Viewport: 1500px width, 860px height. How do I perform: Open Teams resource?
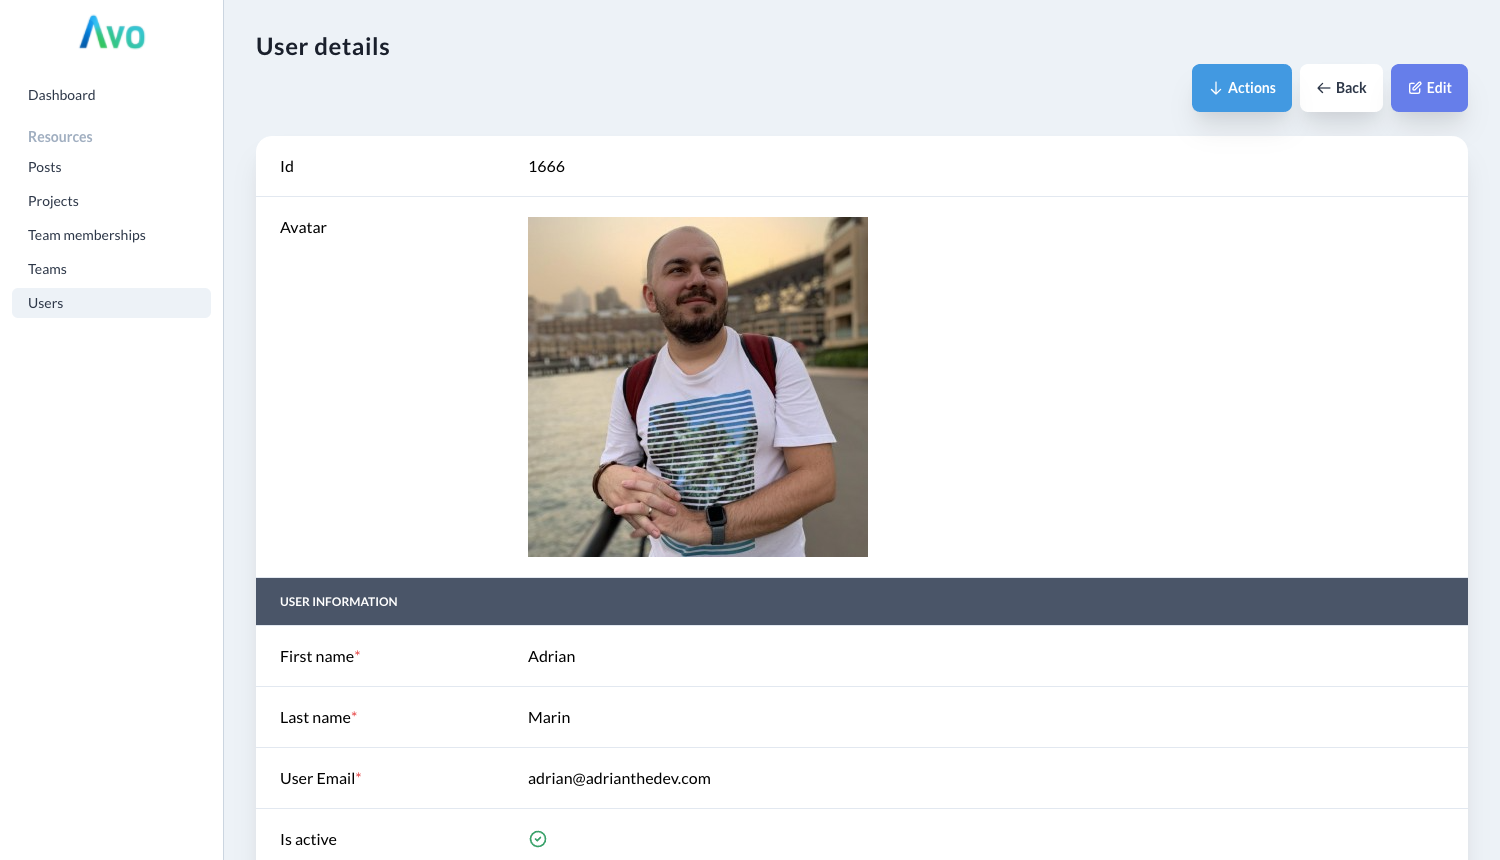[x=47, y=269]
